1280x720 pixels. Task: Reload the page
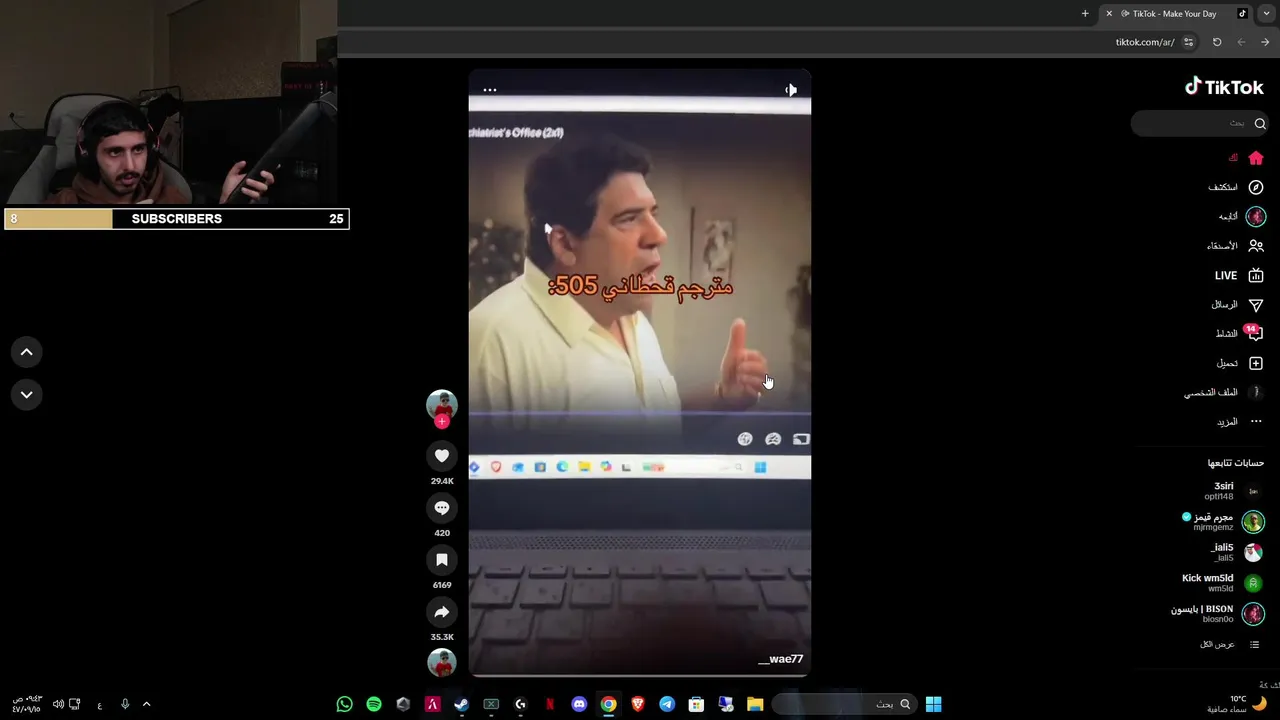pos(1217,42)
